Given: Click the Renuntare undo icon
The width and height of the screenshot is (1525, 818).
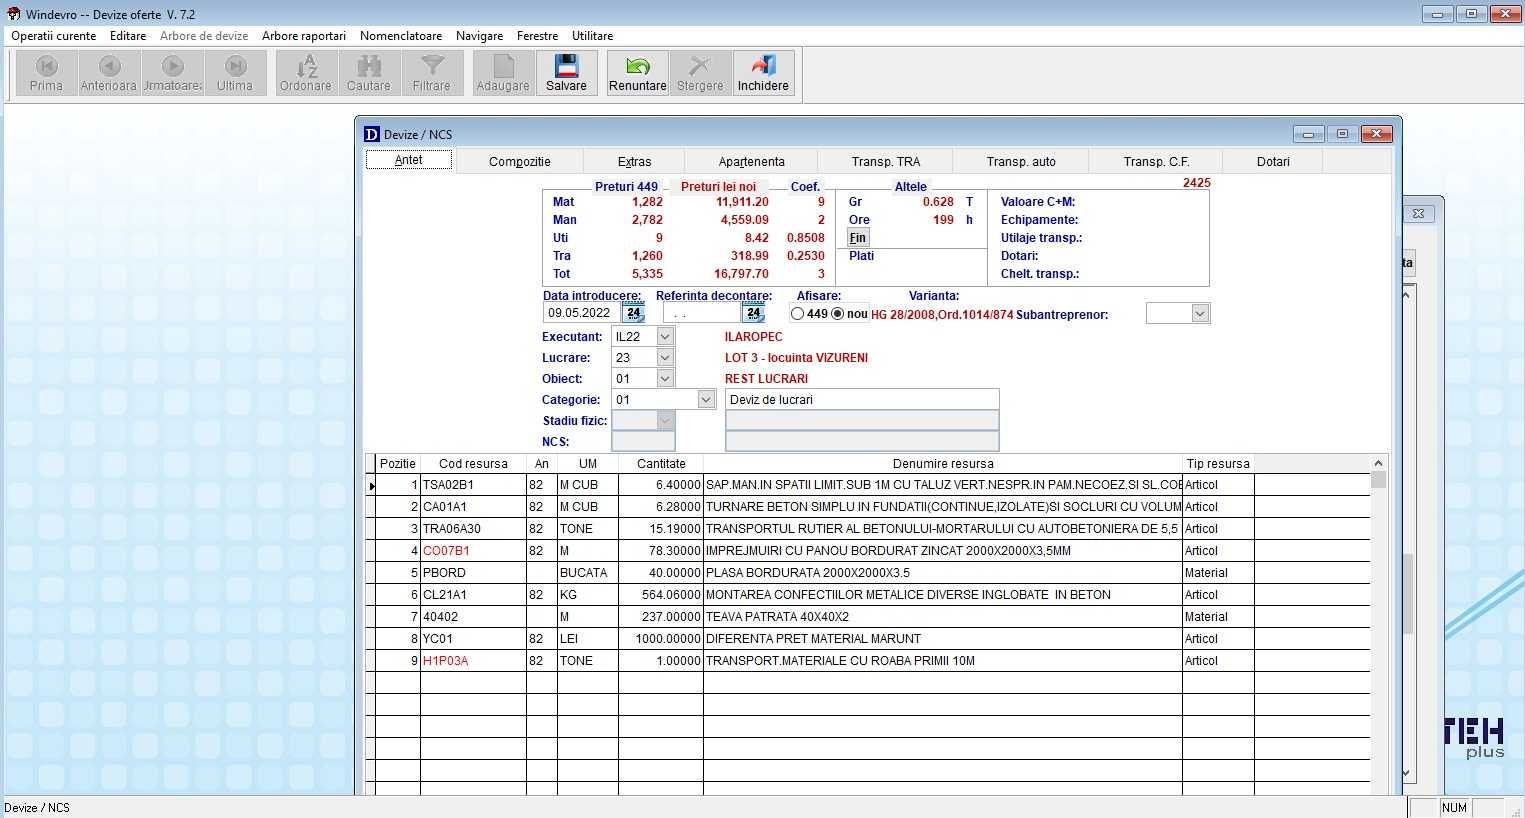Looking at the screenshot, I should pyautogui.click(x=638, y=73).
